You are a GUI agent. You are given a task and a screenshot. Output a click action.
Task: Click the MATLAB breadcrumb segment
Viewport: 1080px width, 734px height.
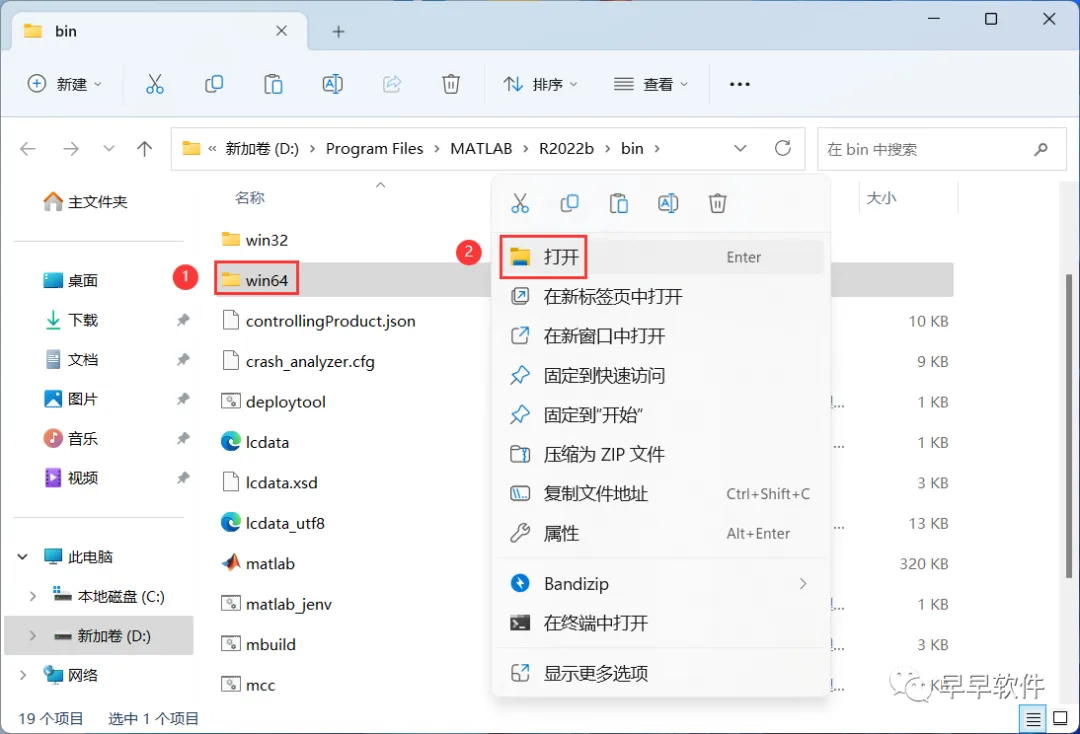(481, 149)
